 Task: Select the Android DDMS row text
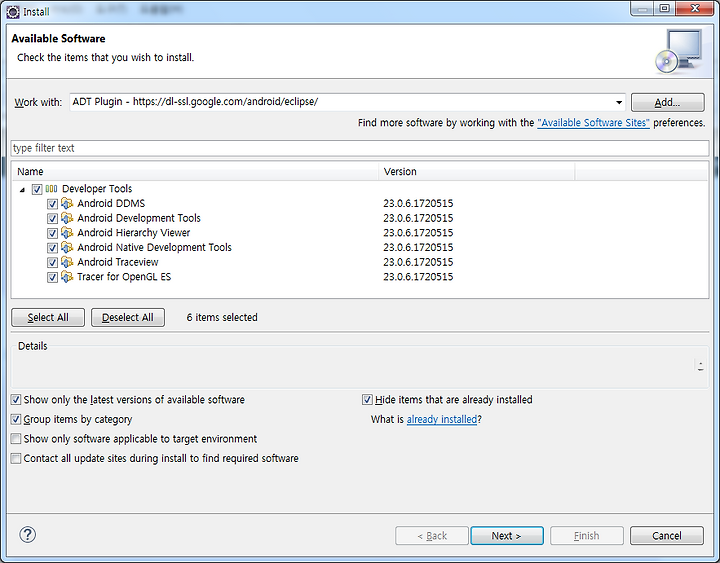tap(111, 203)
